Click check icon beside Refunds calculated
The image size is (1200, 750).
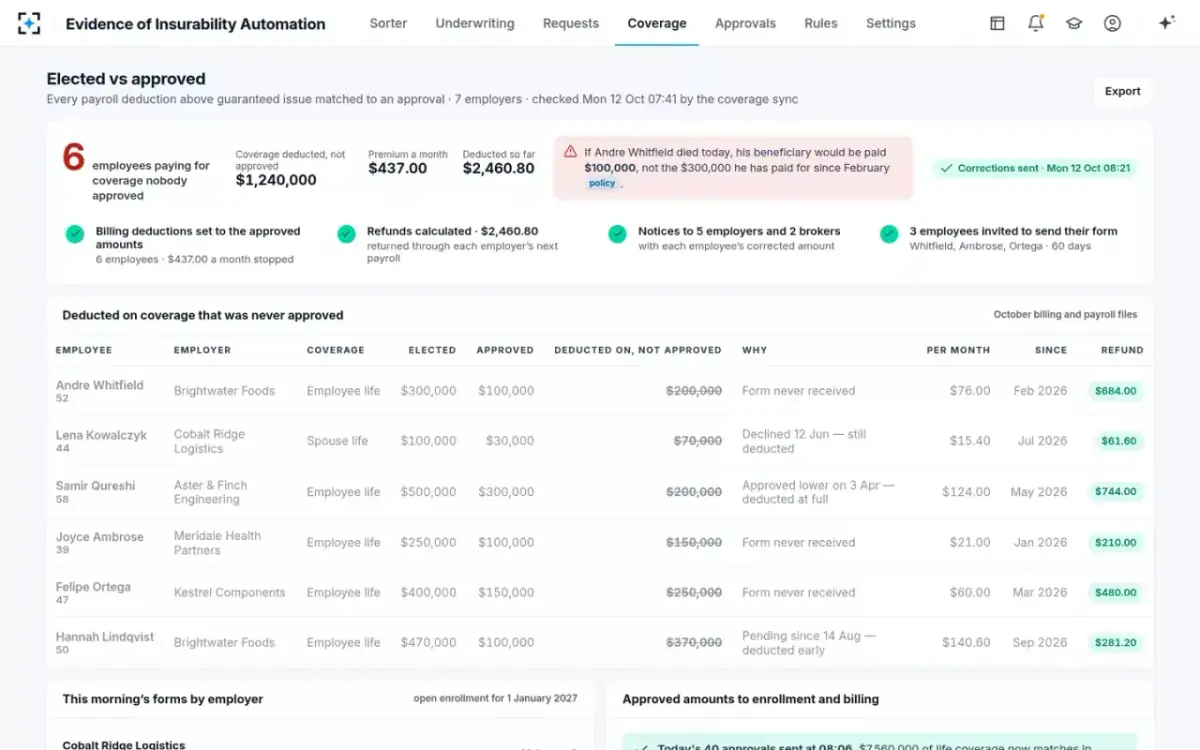point(346,234)
